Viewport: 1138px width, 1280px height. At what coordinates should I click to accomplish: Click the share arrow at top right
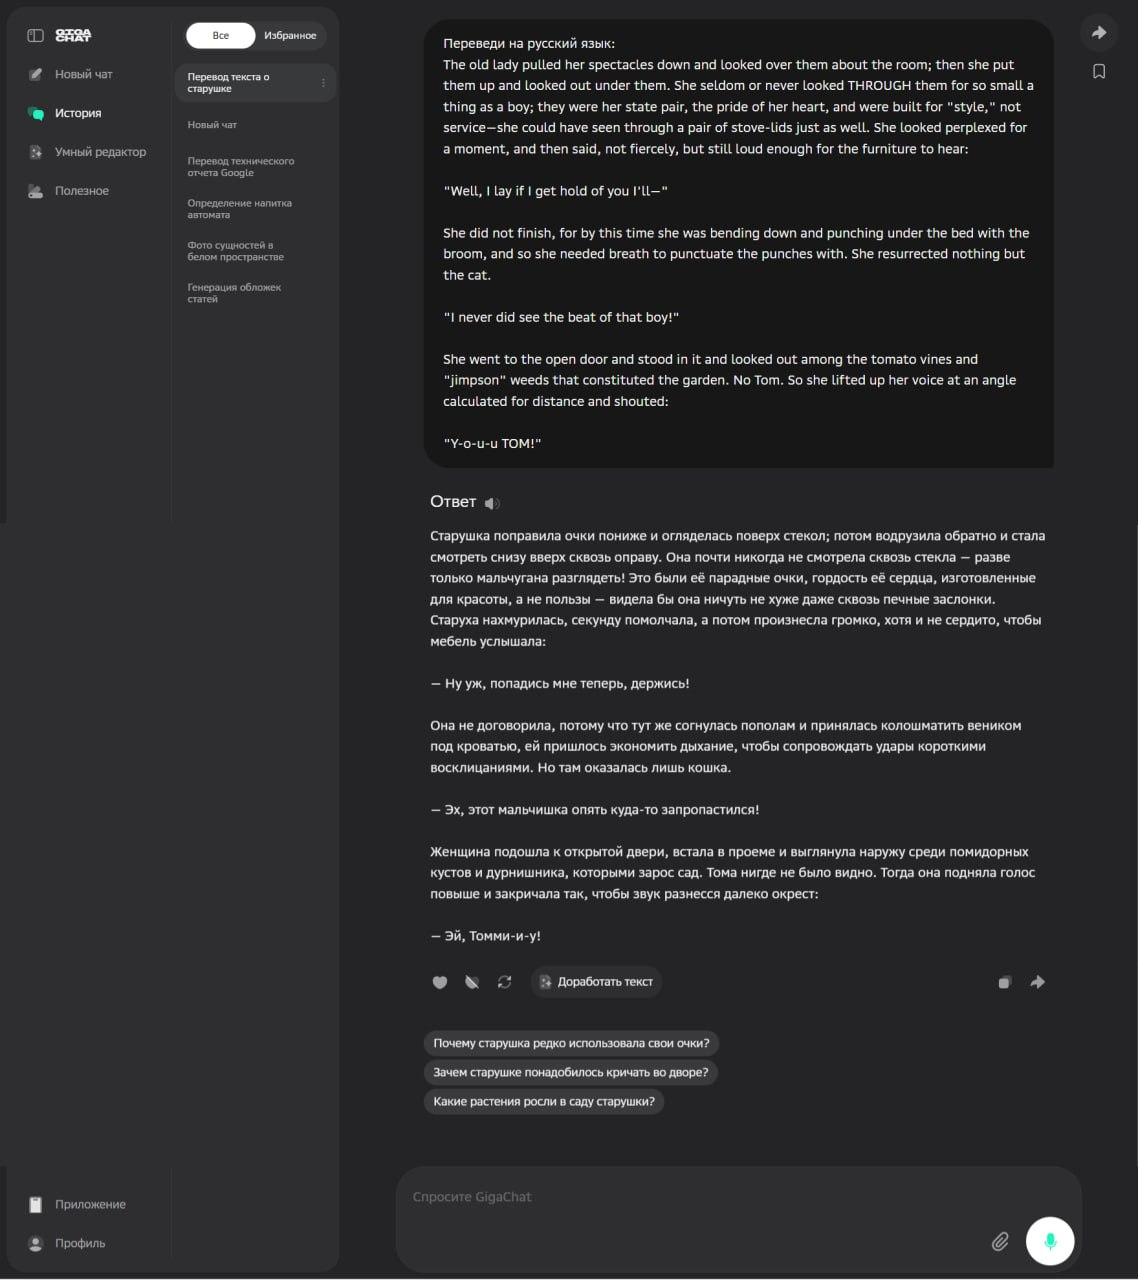point(1099,33)
